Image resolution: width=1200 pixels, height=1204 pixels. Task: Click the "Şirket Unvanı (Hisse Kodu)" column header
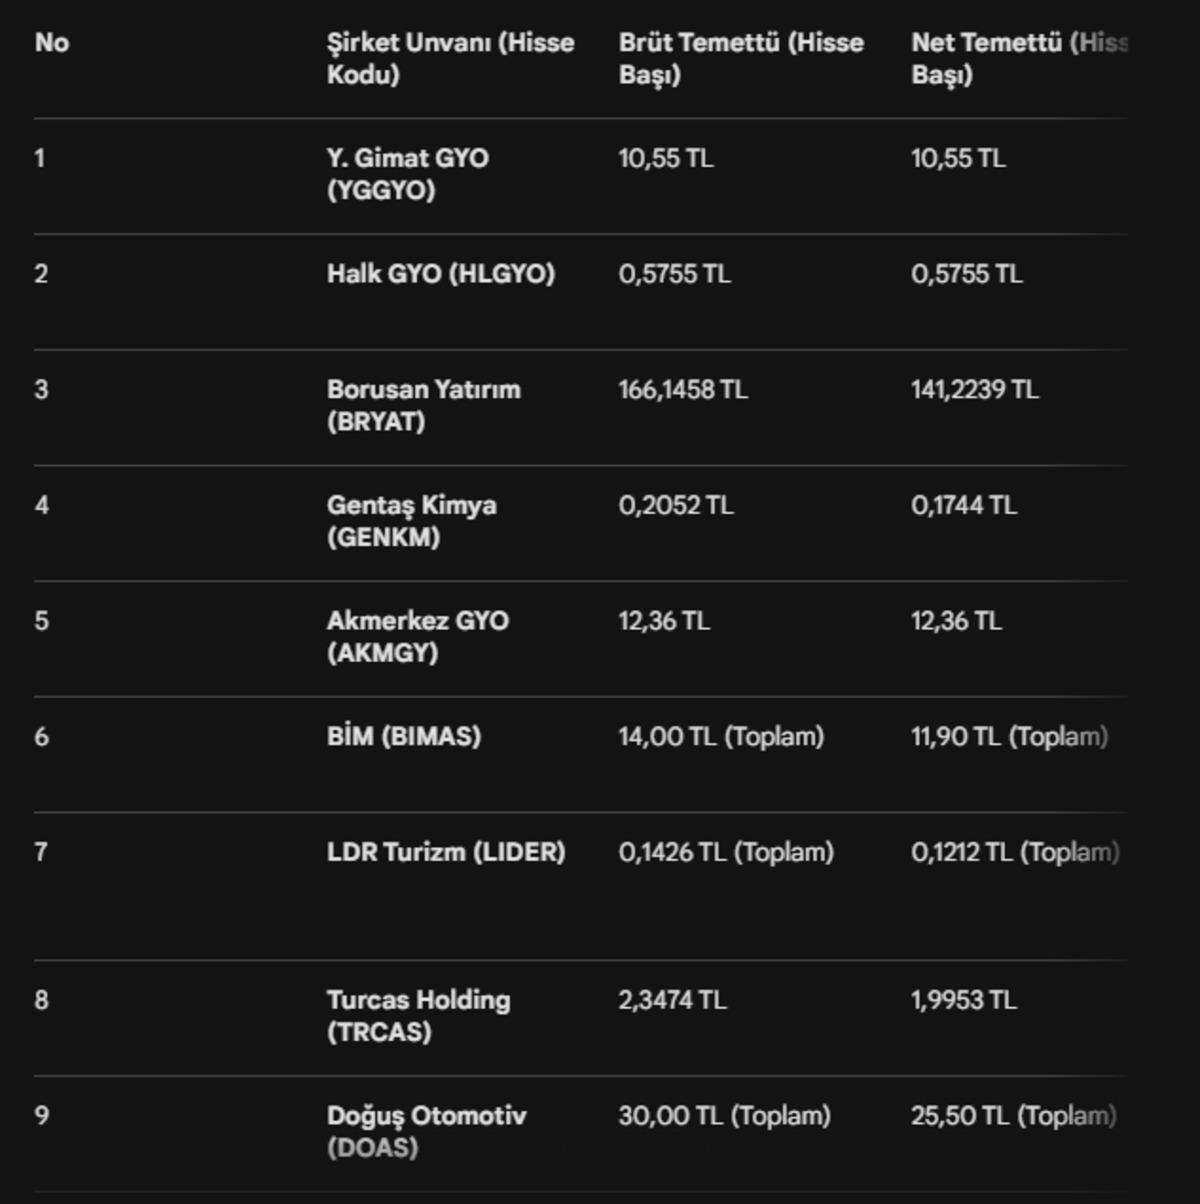(x=450, y=58)
